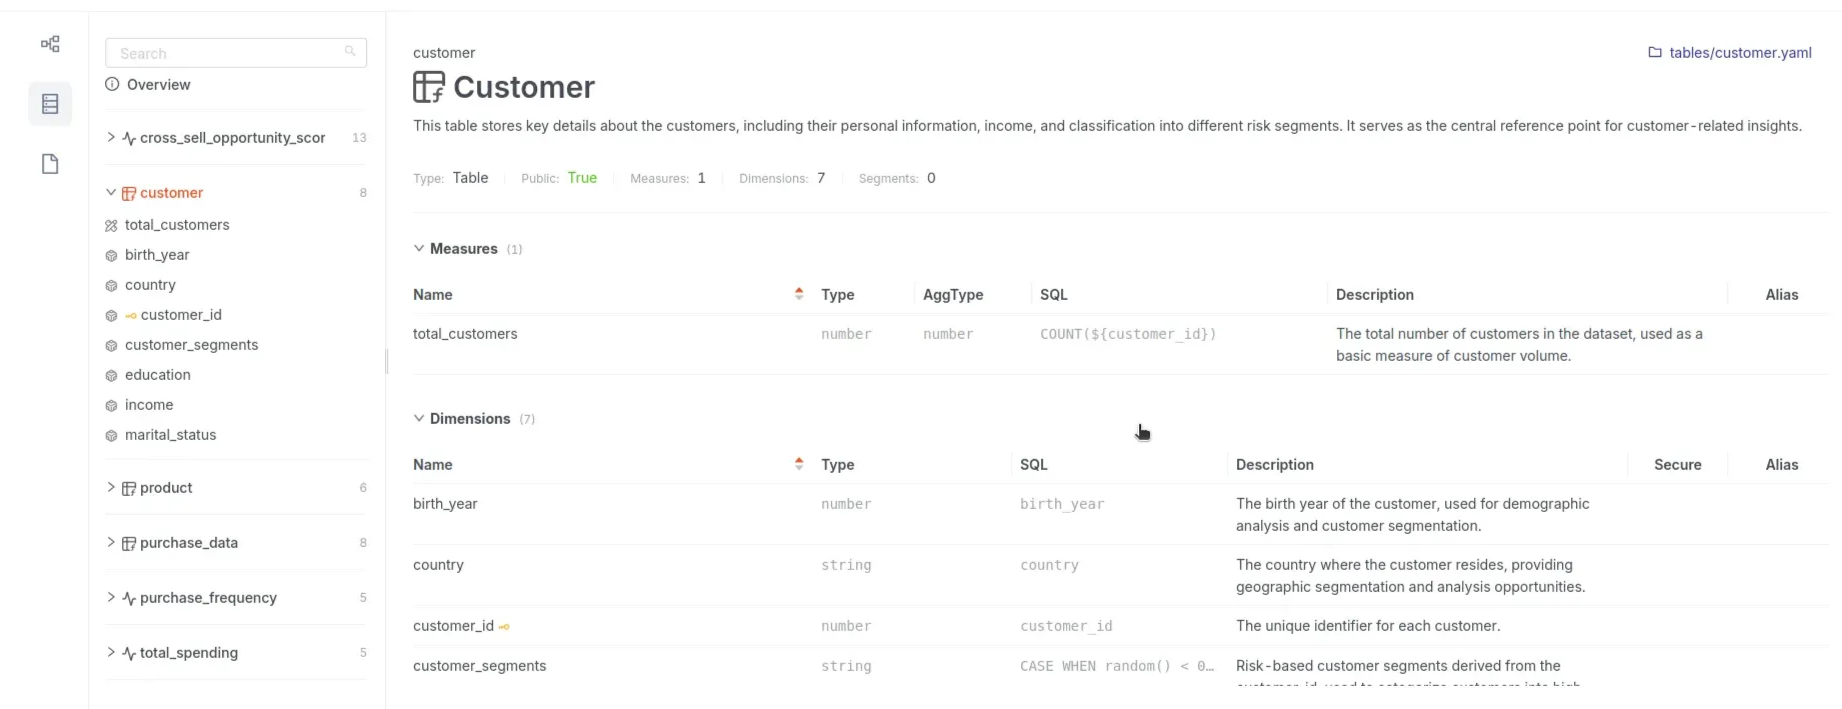This screenshot has height=709, width=1842.
Task: Collapse the Dimensions section chevron
Action: point(419,418)
